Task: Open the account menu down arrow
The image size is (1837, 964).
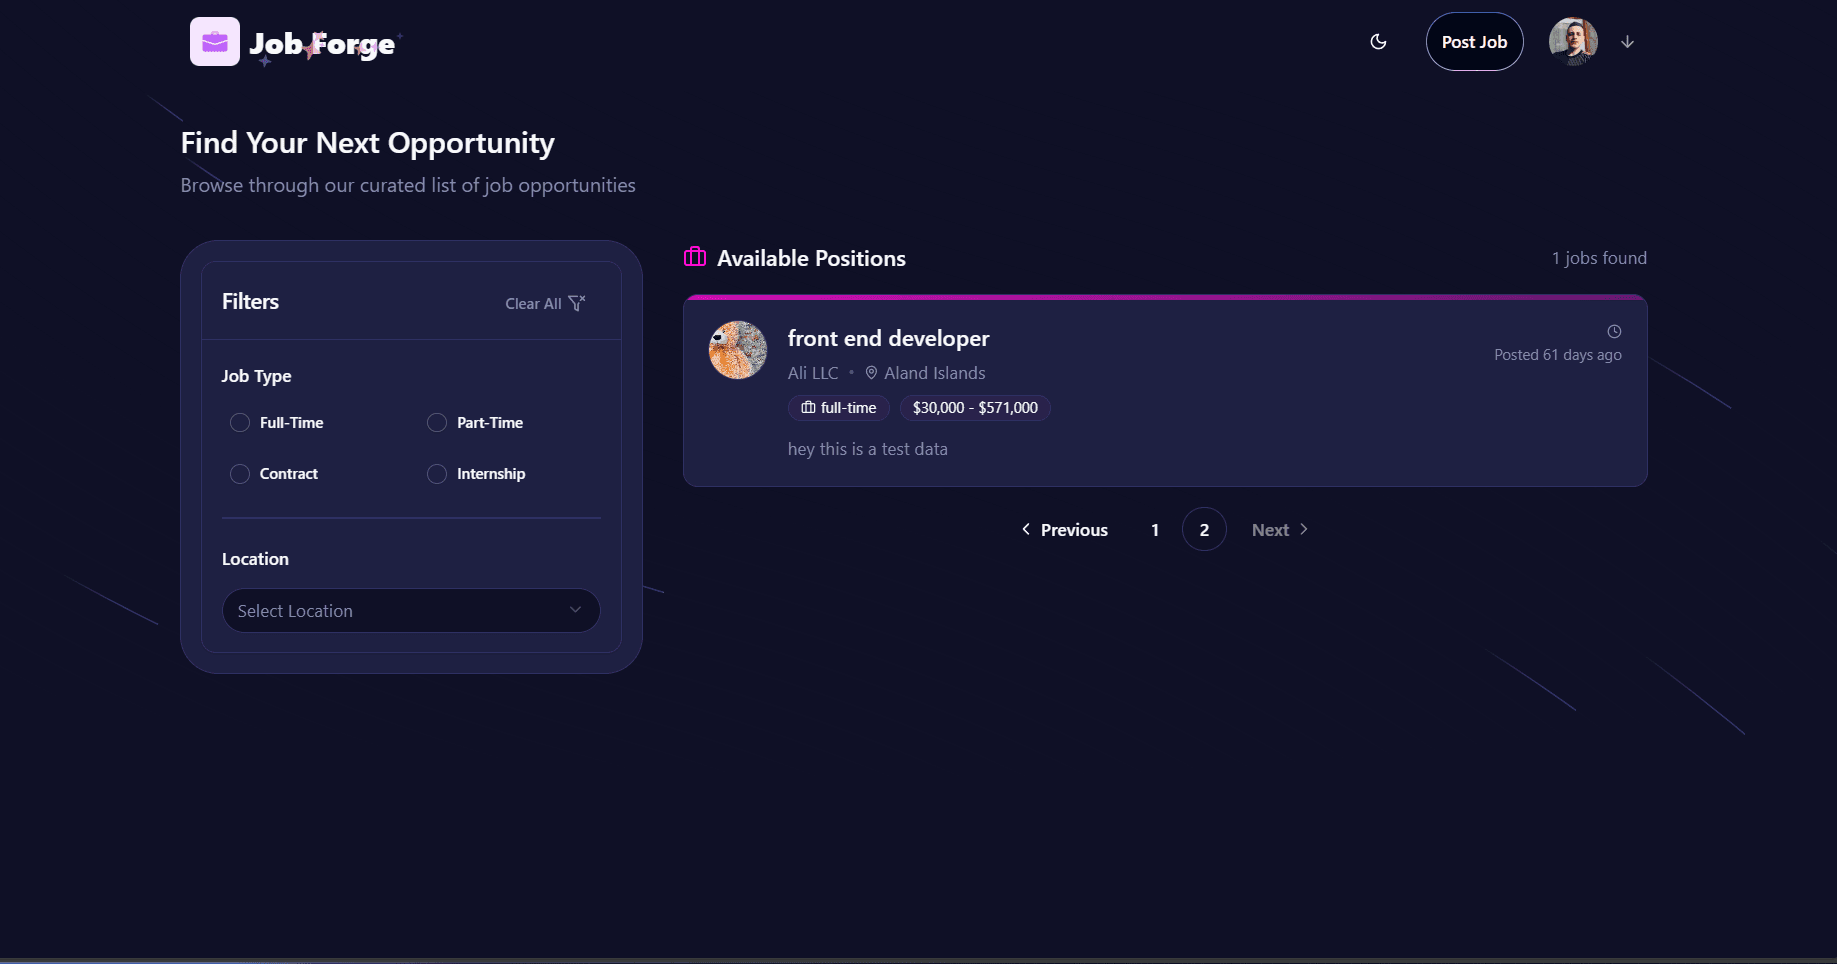Action: click(1627, 42)
